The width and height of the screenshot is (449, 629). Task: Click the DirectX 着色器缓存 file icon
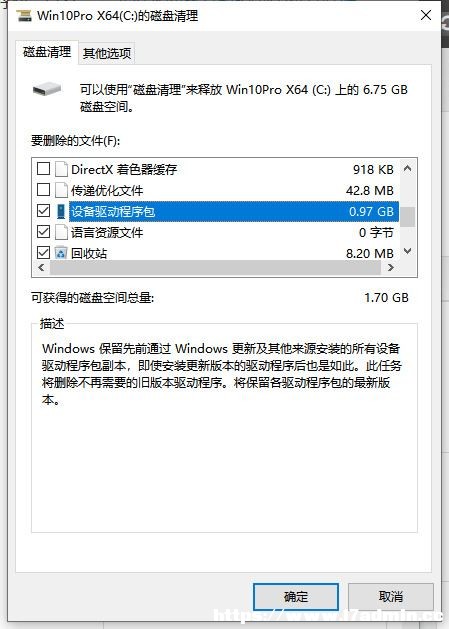(61, 169)
